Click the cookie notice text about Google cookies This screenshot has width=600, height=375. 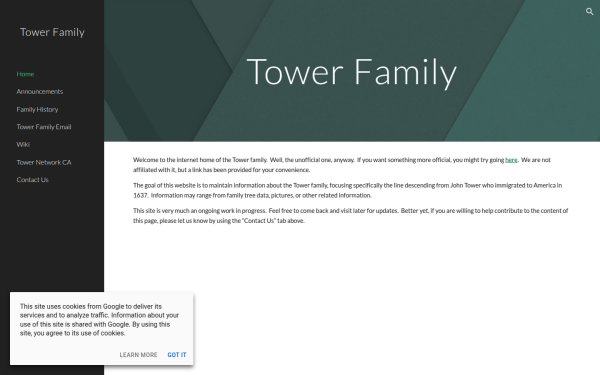[99, 320]
